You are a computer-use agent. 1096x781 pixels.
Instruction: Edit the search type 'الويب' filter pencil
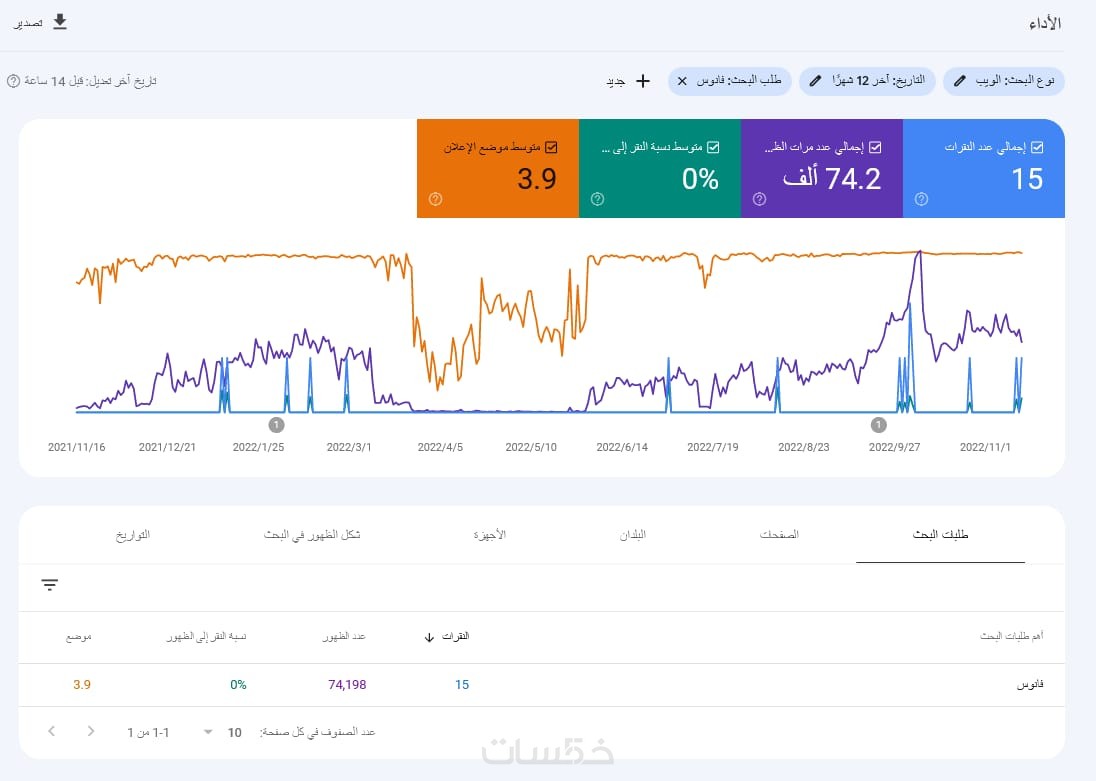(x=960, y=80)
